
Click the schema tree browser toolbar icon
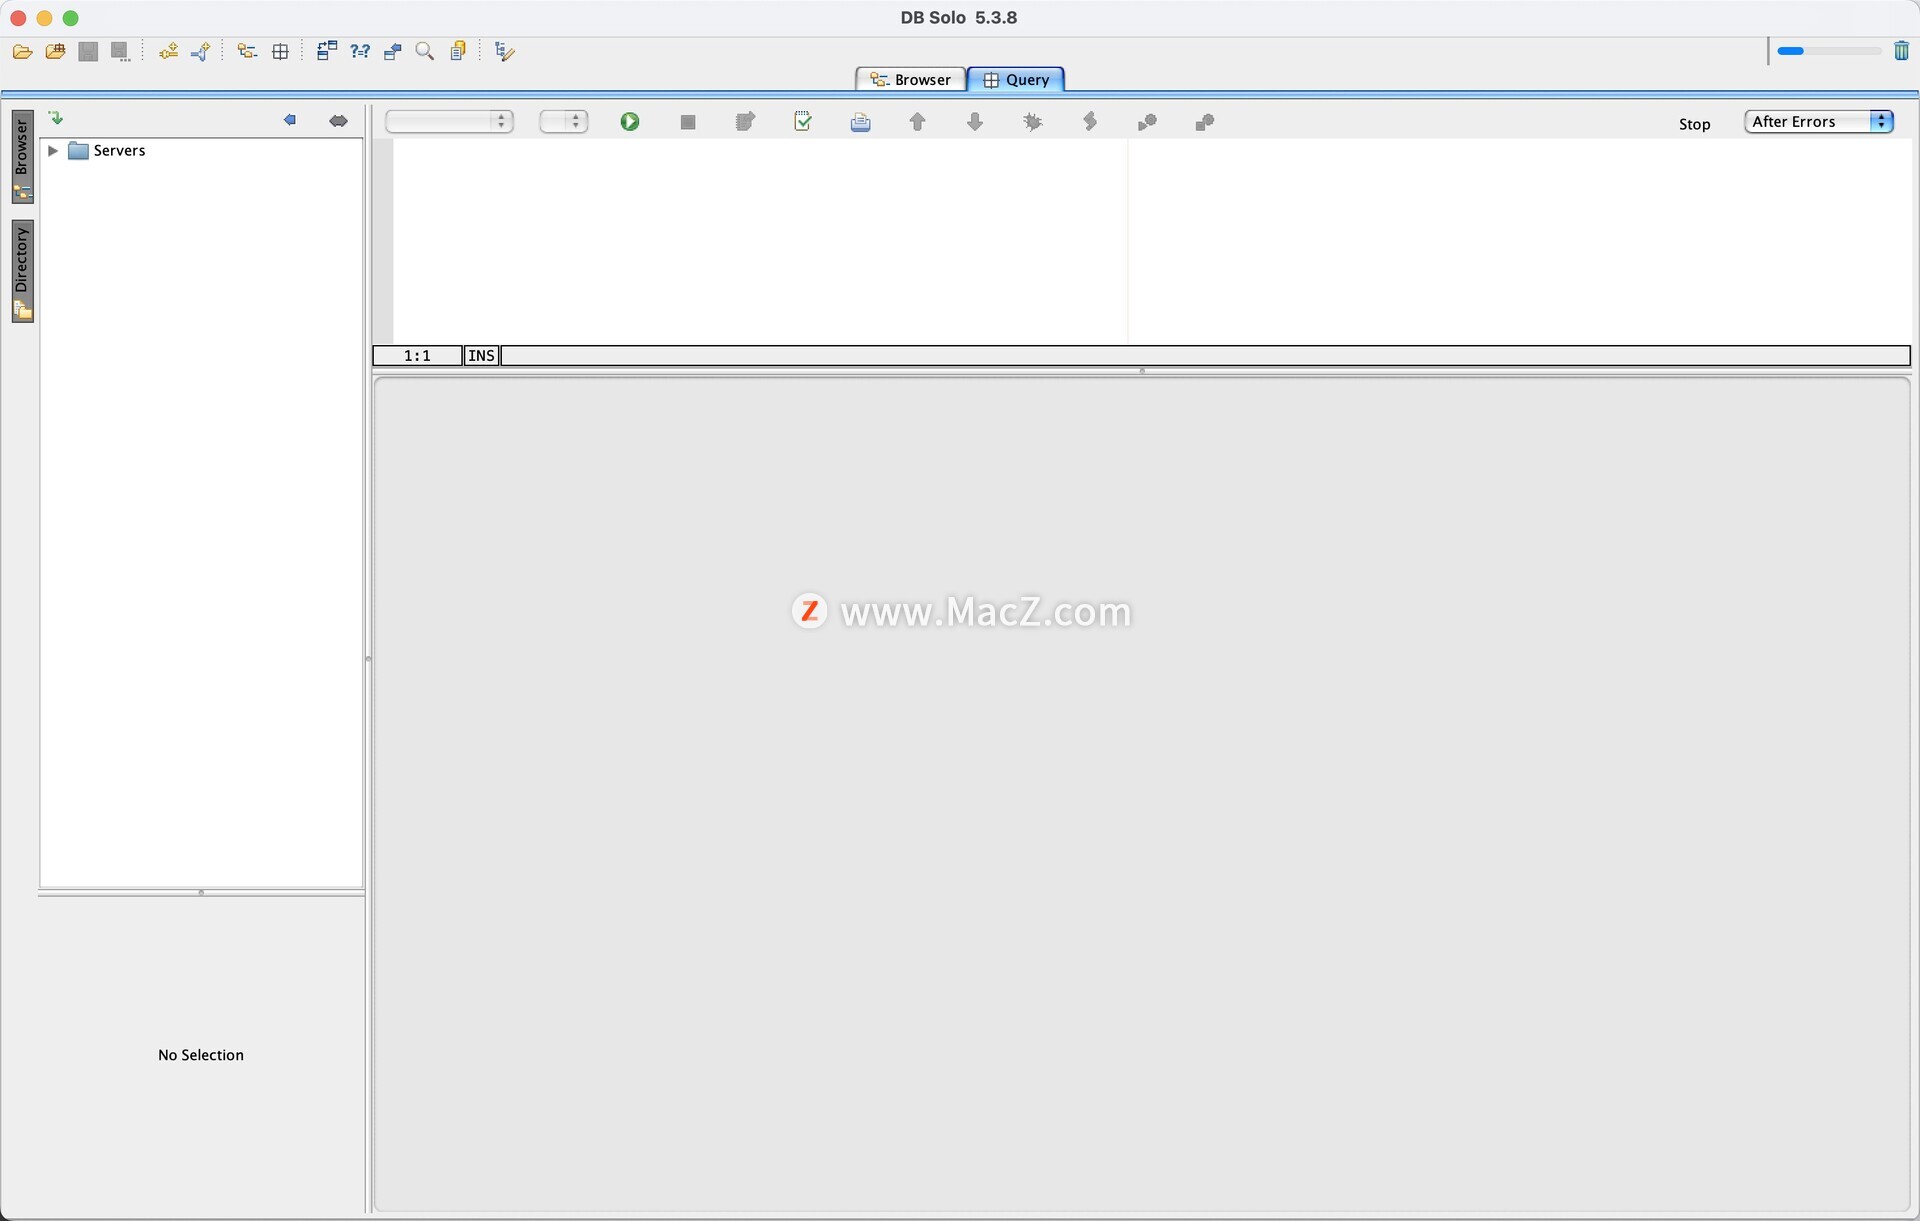[247, 52]
